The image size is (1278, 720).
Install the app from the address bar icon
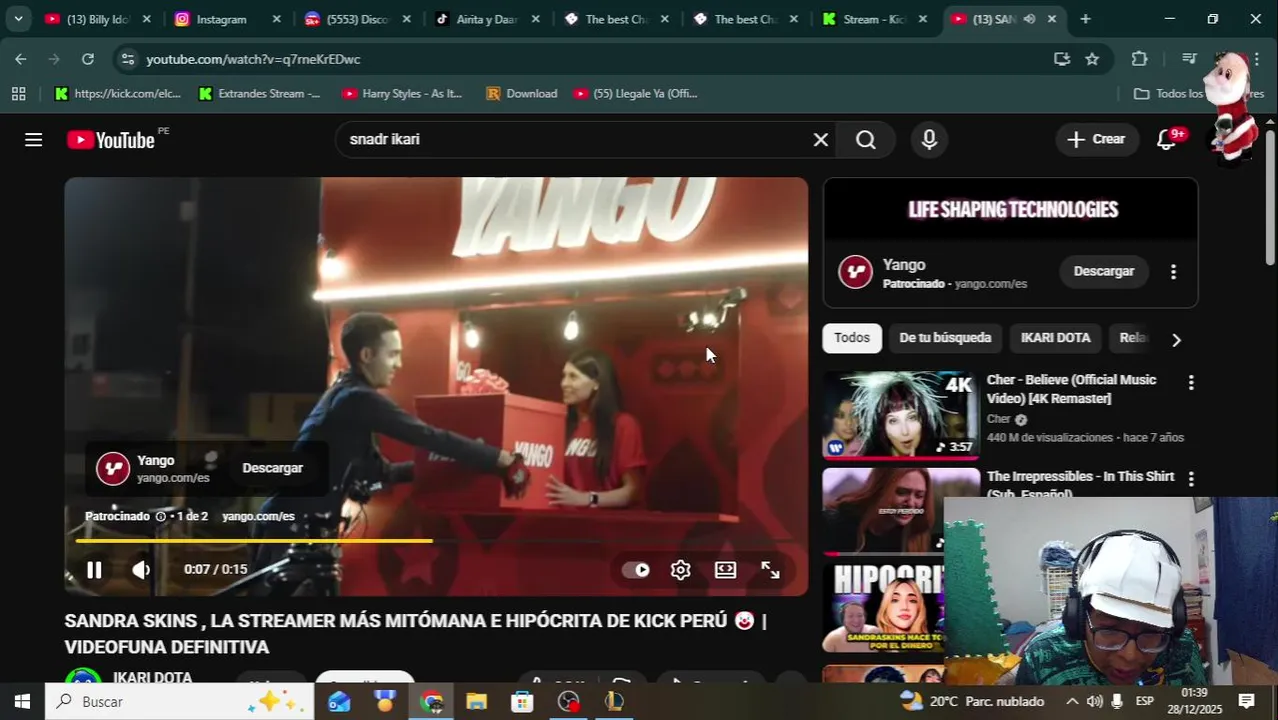1062,59
